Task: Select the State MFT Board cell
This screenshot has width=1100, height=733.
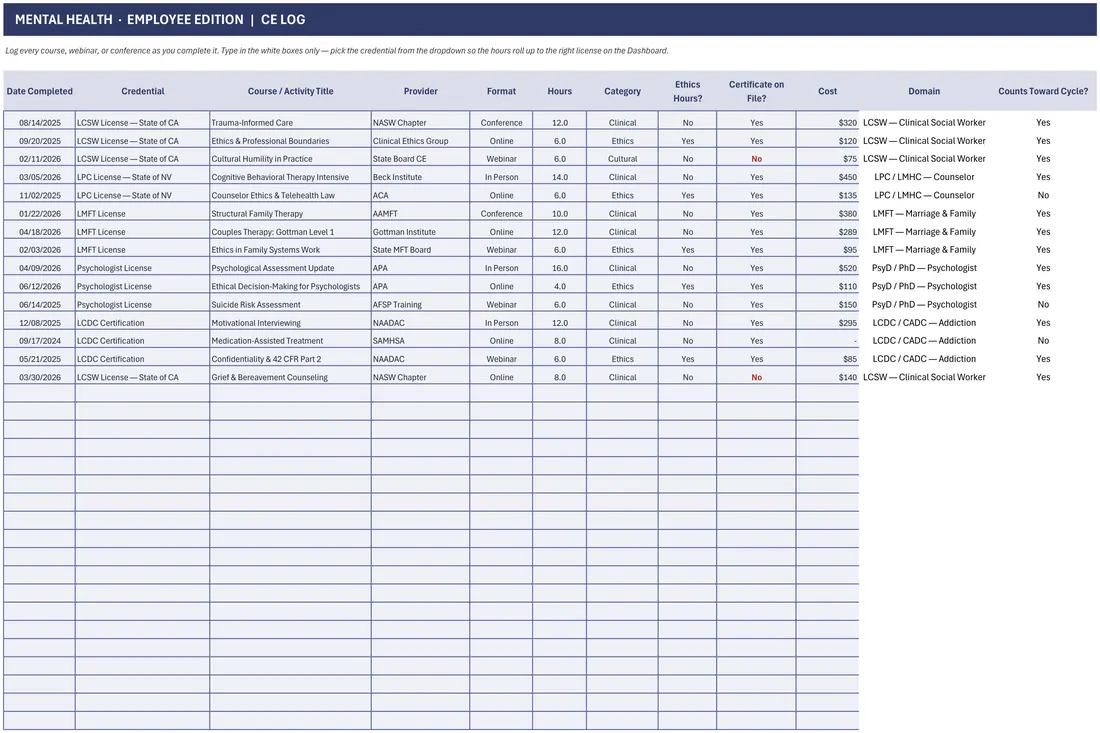Action: (420, 250)
